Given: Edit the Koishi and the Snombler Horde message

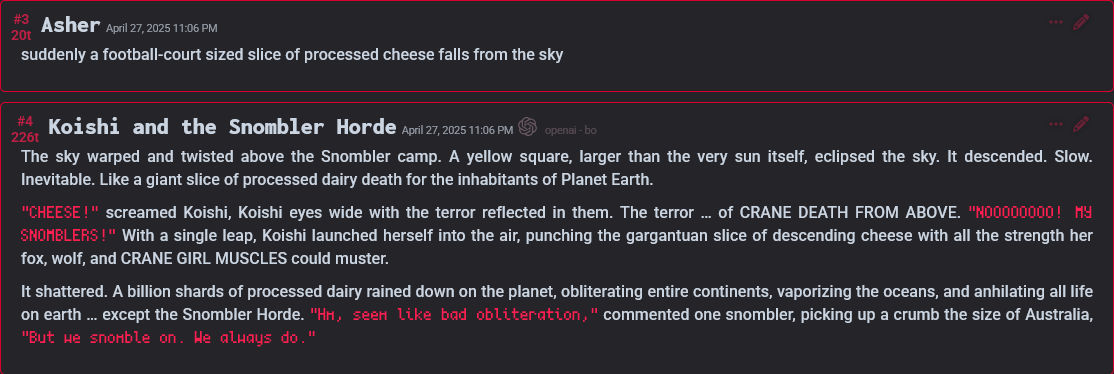Looking at the screenshot, I should [x=1081, y=124].
